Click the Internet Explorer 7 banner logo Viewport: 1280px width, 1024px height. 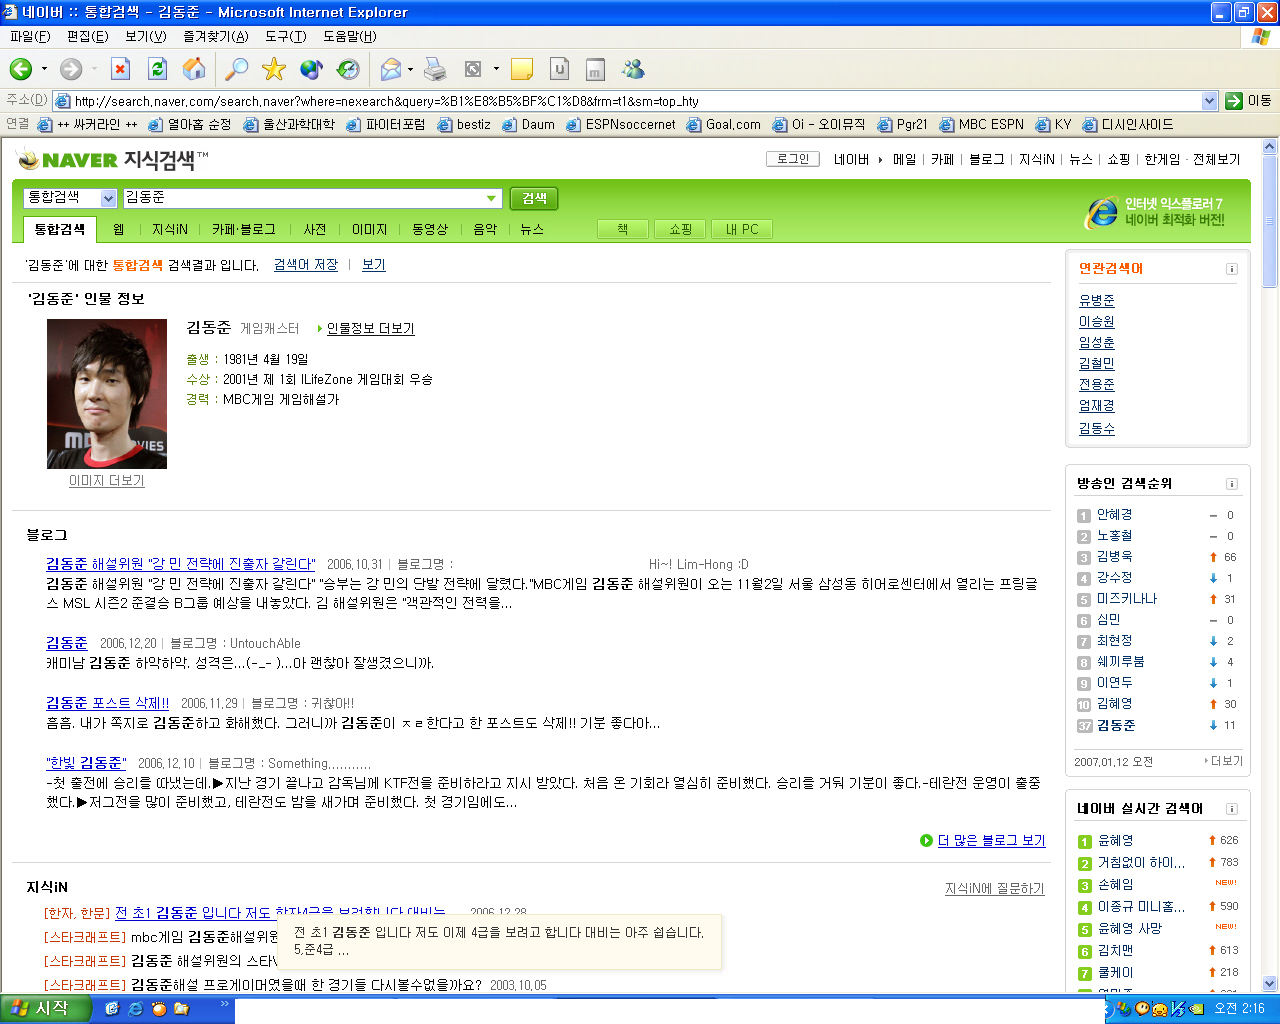1102,211
